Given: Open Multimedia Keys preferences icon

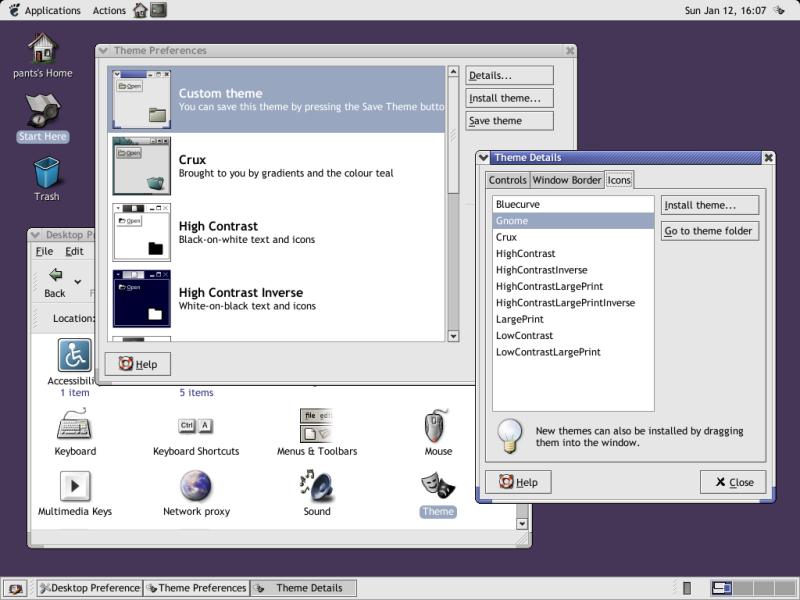Looking at the screenshot, I should click(75, 487).
